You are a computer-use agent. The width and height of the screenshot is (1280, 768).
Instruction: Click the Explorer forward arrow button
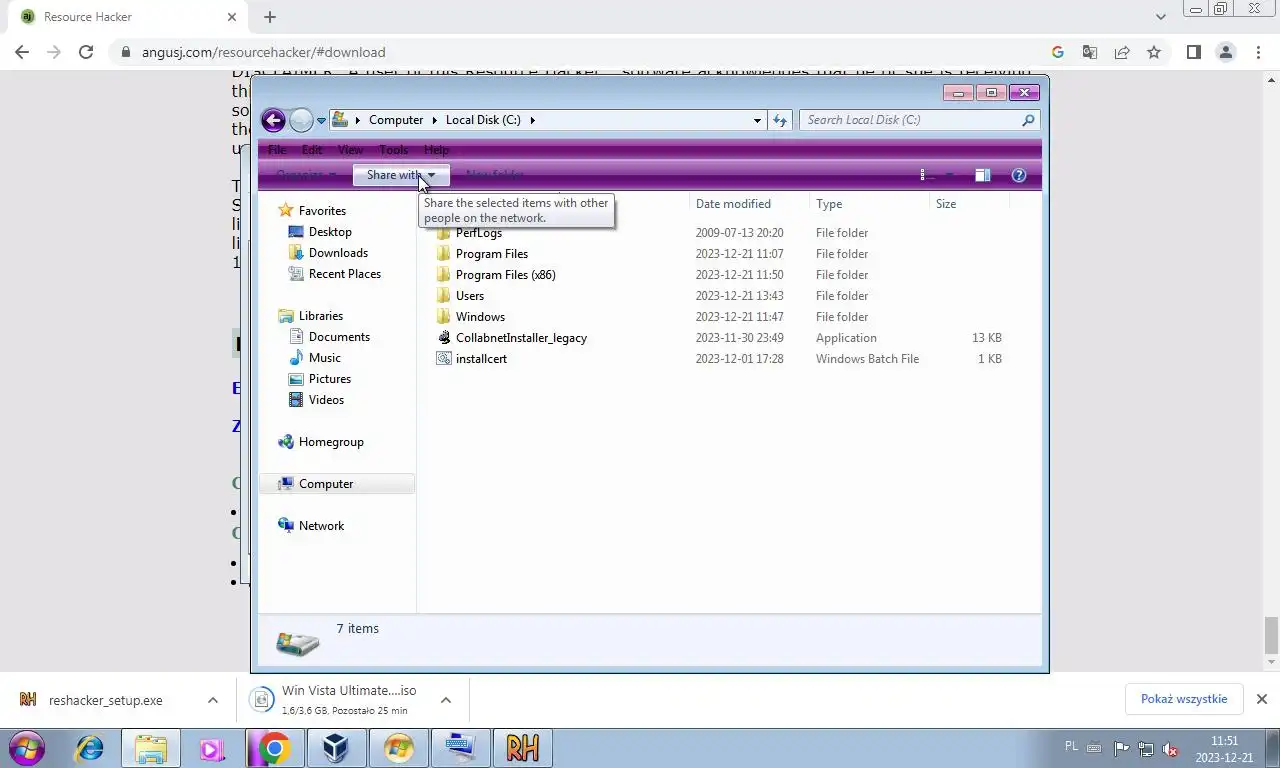click(301, 120)
